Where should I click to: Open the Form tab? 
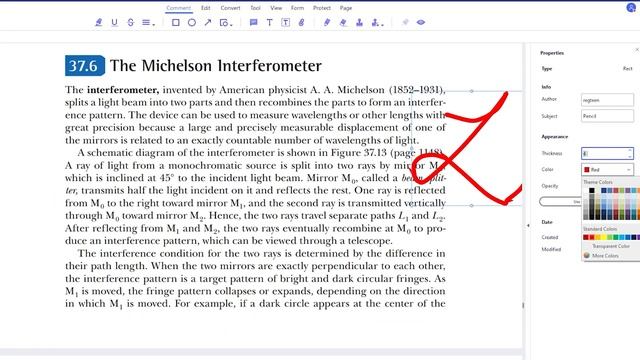point(298,8)
